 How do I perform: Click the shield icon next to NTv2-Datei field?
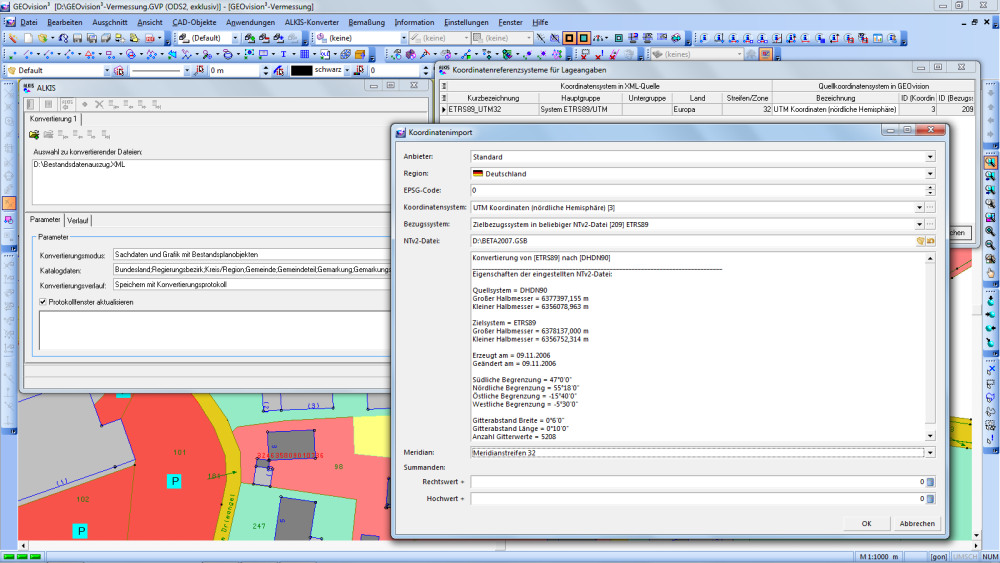[920, 241]
